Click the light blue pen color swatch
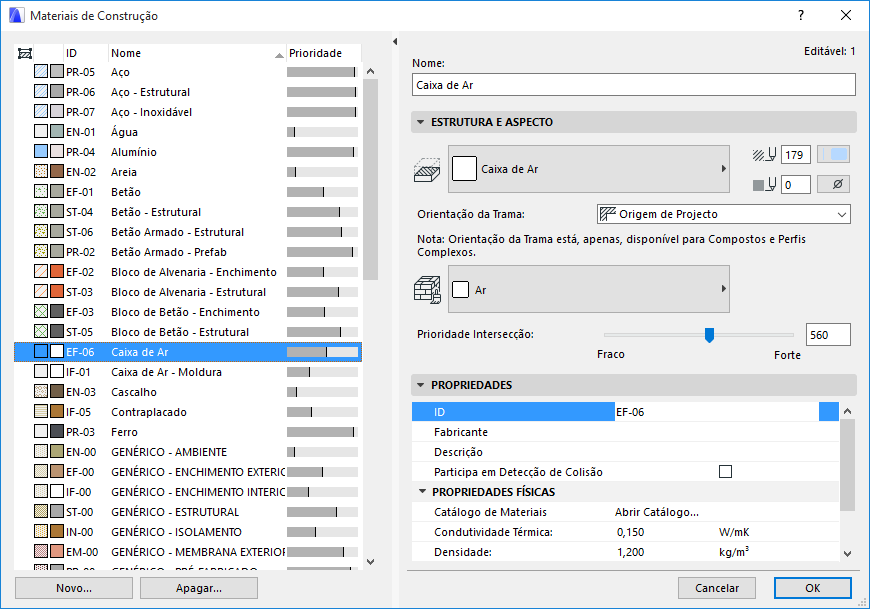Viewport: 870px width, 609px height. click(833, 155)
